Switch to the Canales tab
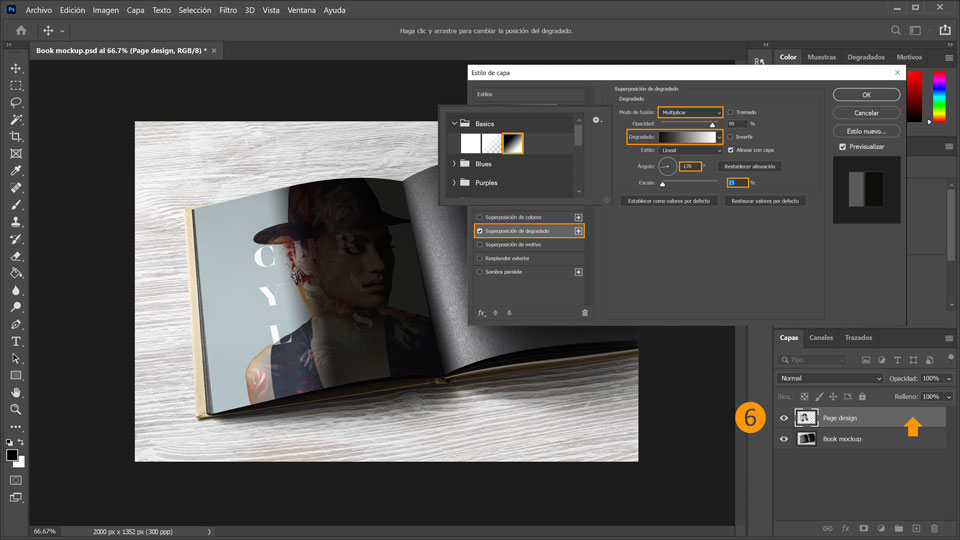The image size is (960, 540). pyautogui.click(x=821, y=338)
